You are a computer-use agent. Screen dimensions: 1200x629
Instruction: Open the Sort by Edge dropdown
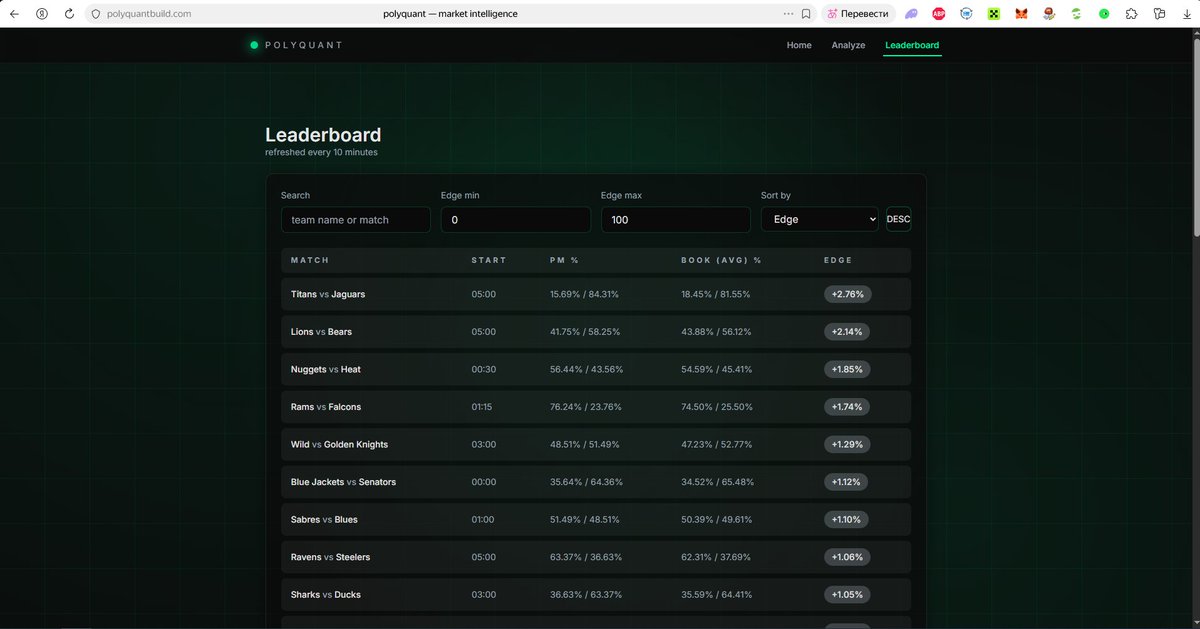pos(819,219)
